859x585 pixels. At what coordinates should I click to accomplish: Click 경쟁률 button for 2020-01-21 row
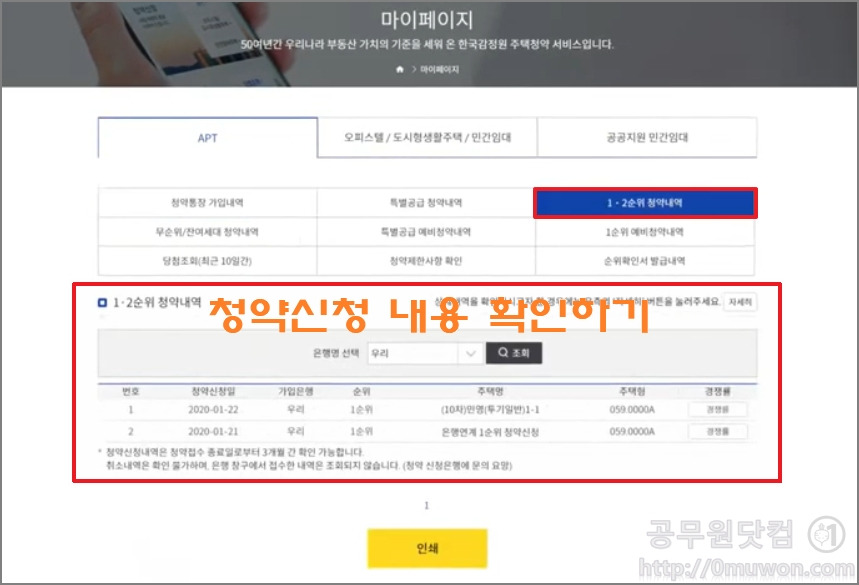point(718,432)
